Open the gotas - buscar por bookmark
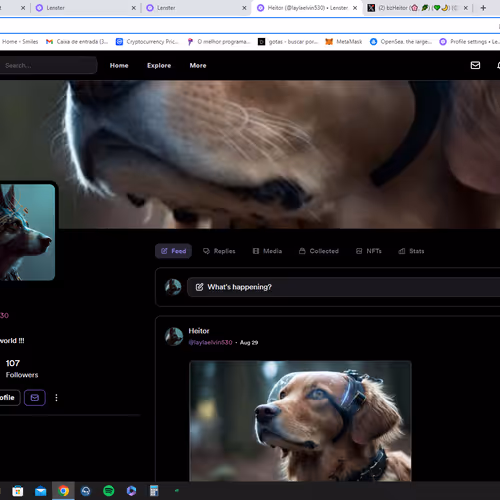 288,42
